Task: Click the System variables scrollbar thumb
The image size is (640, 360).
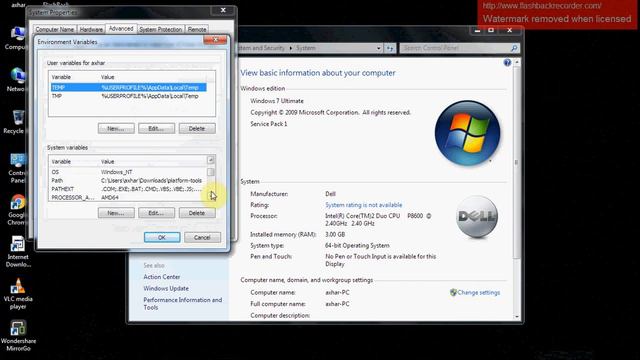Action: tap(211, 172)
